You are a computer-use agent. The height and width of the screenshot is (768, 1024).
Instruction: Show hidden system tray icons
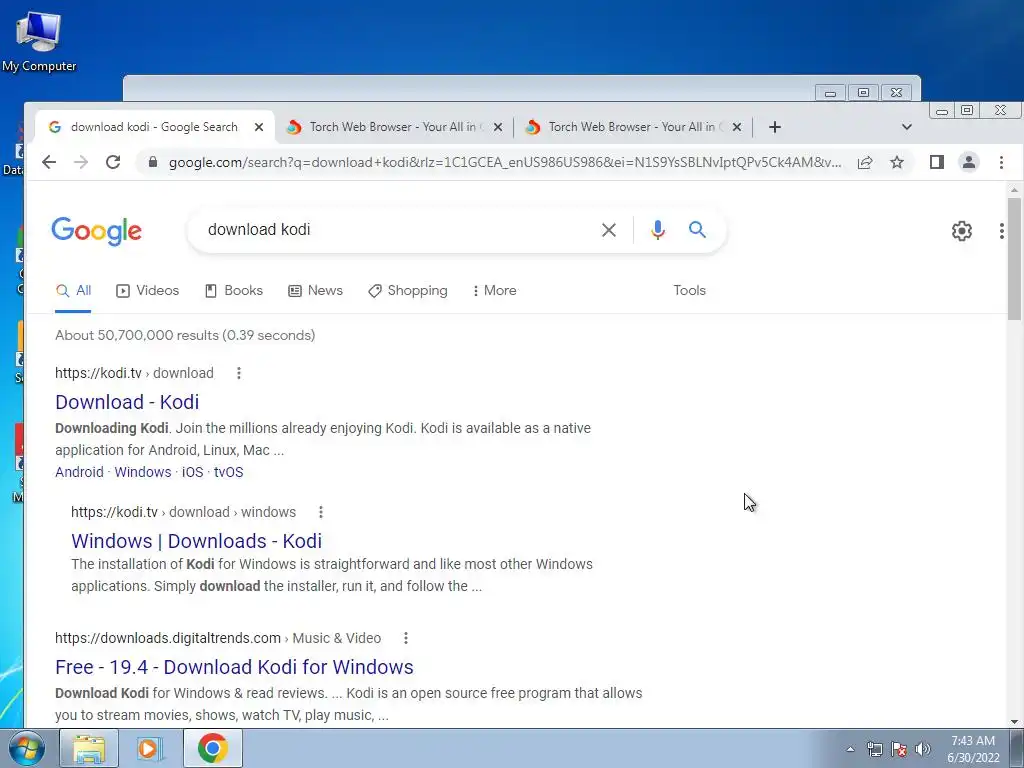pos(850,749)
